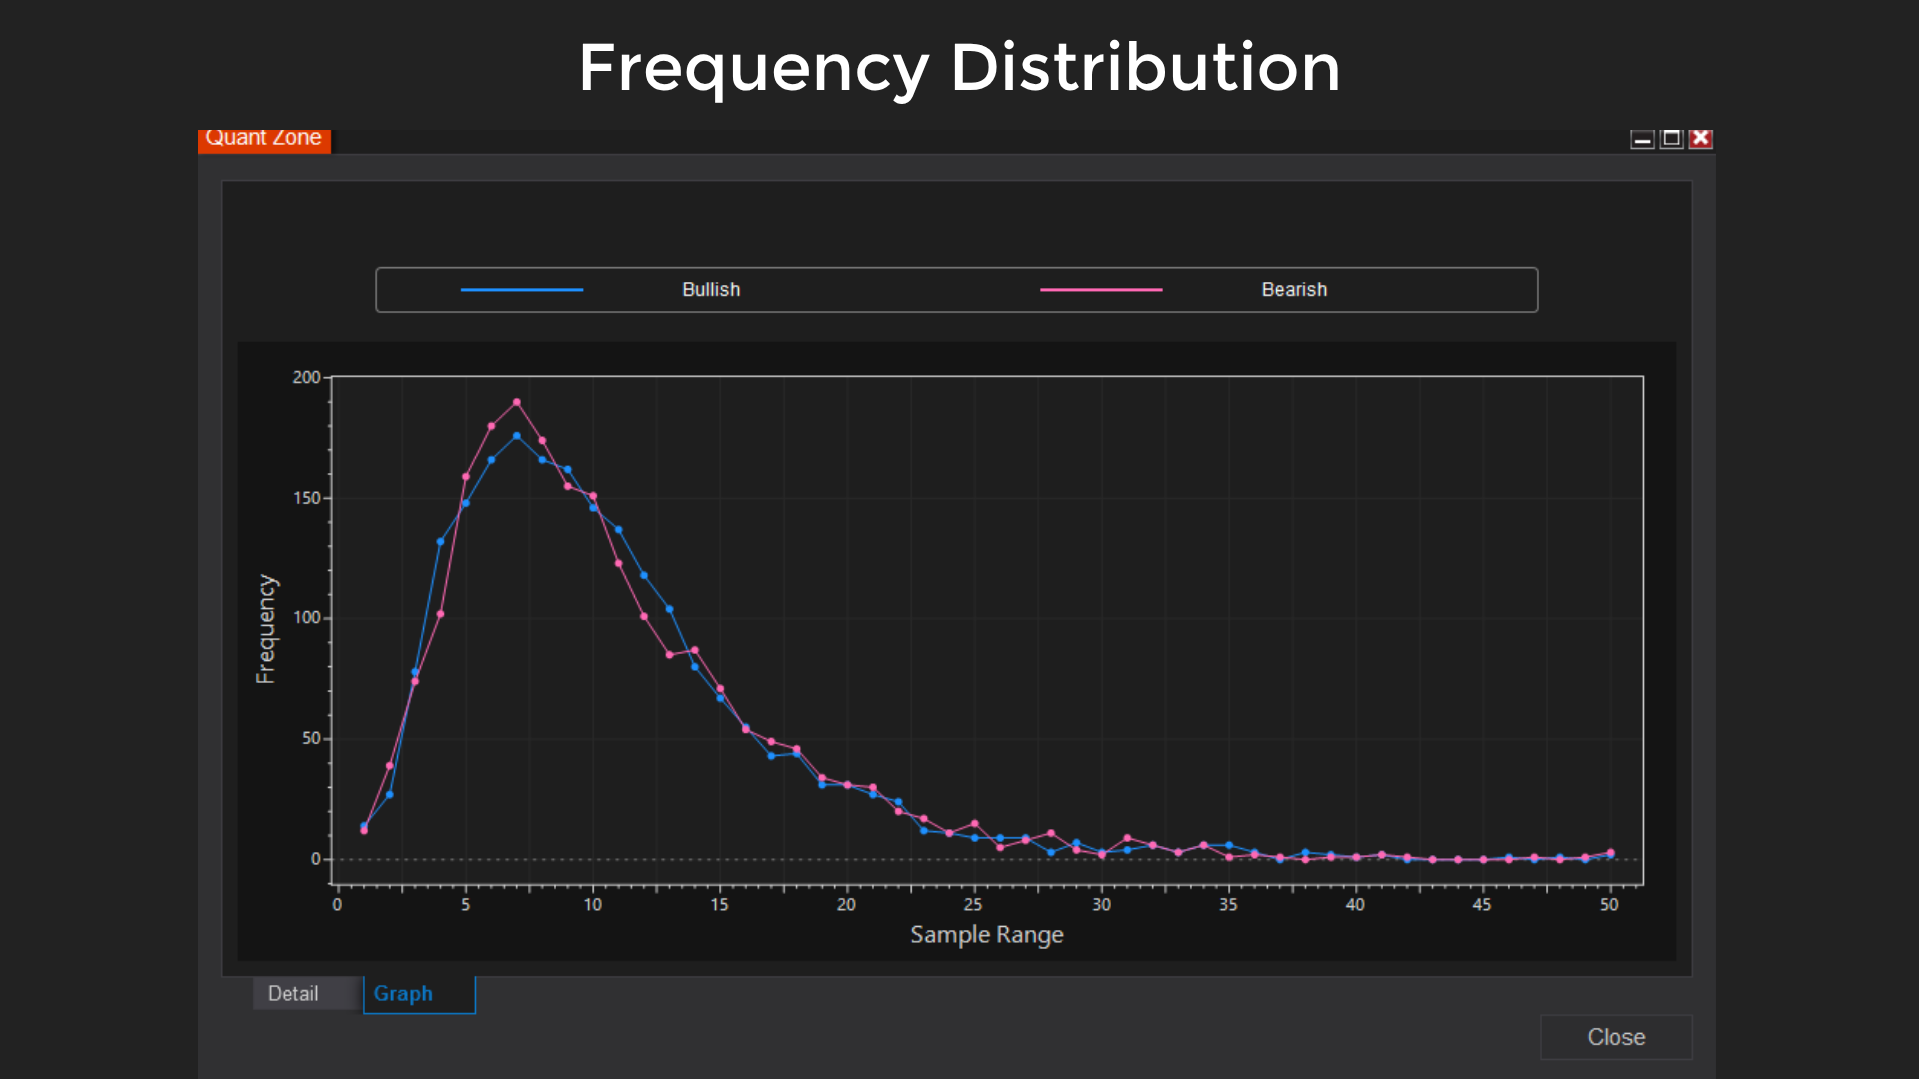Click the blue Bullish point at sample 4
1919x1079 pixels.
coord(440,542)
